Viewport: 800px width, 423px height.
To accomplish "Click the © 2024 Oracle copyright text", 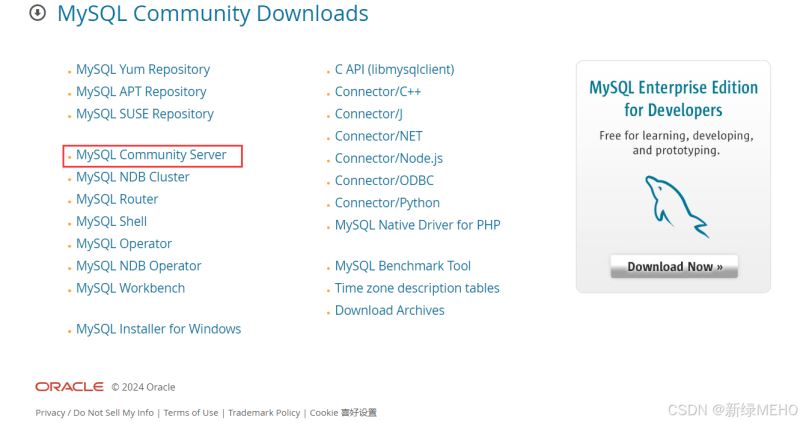I will click(x=143, y=387).
